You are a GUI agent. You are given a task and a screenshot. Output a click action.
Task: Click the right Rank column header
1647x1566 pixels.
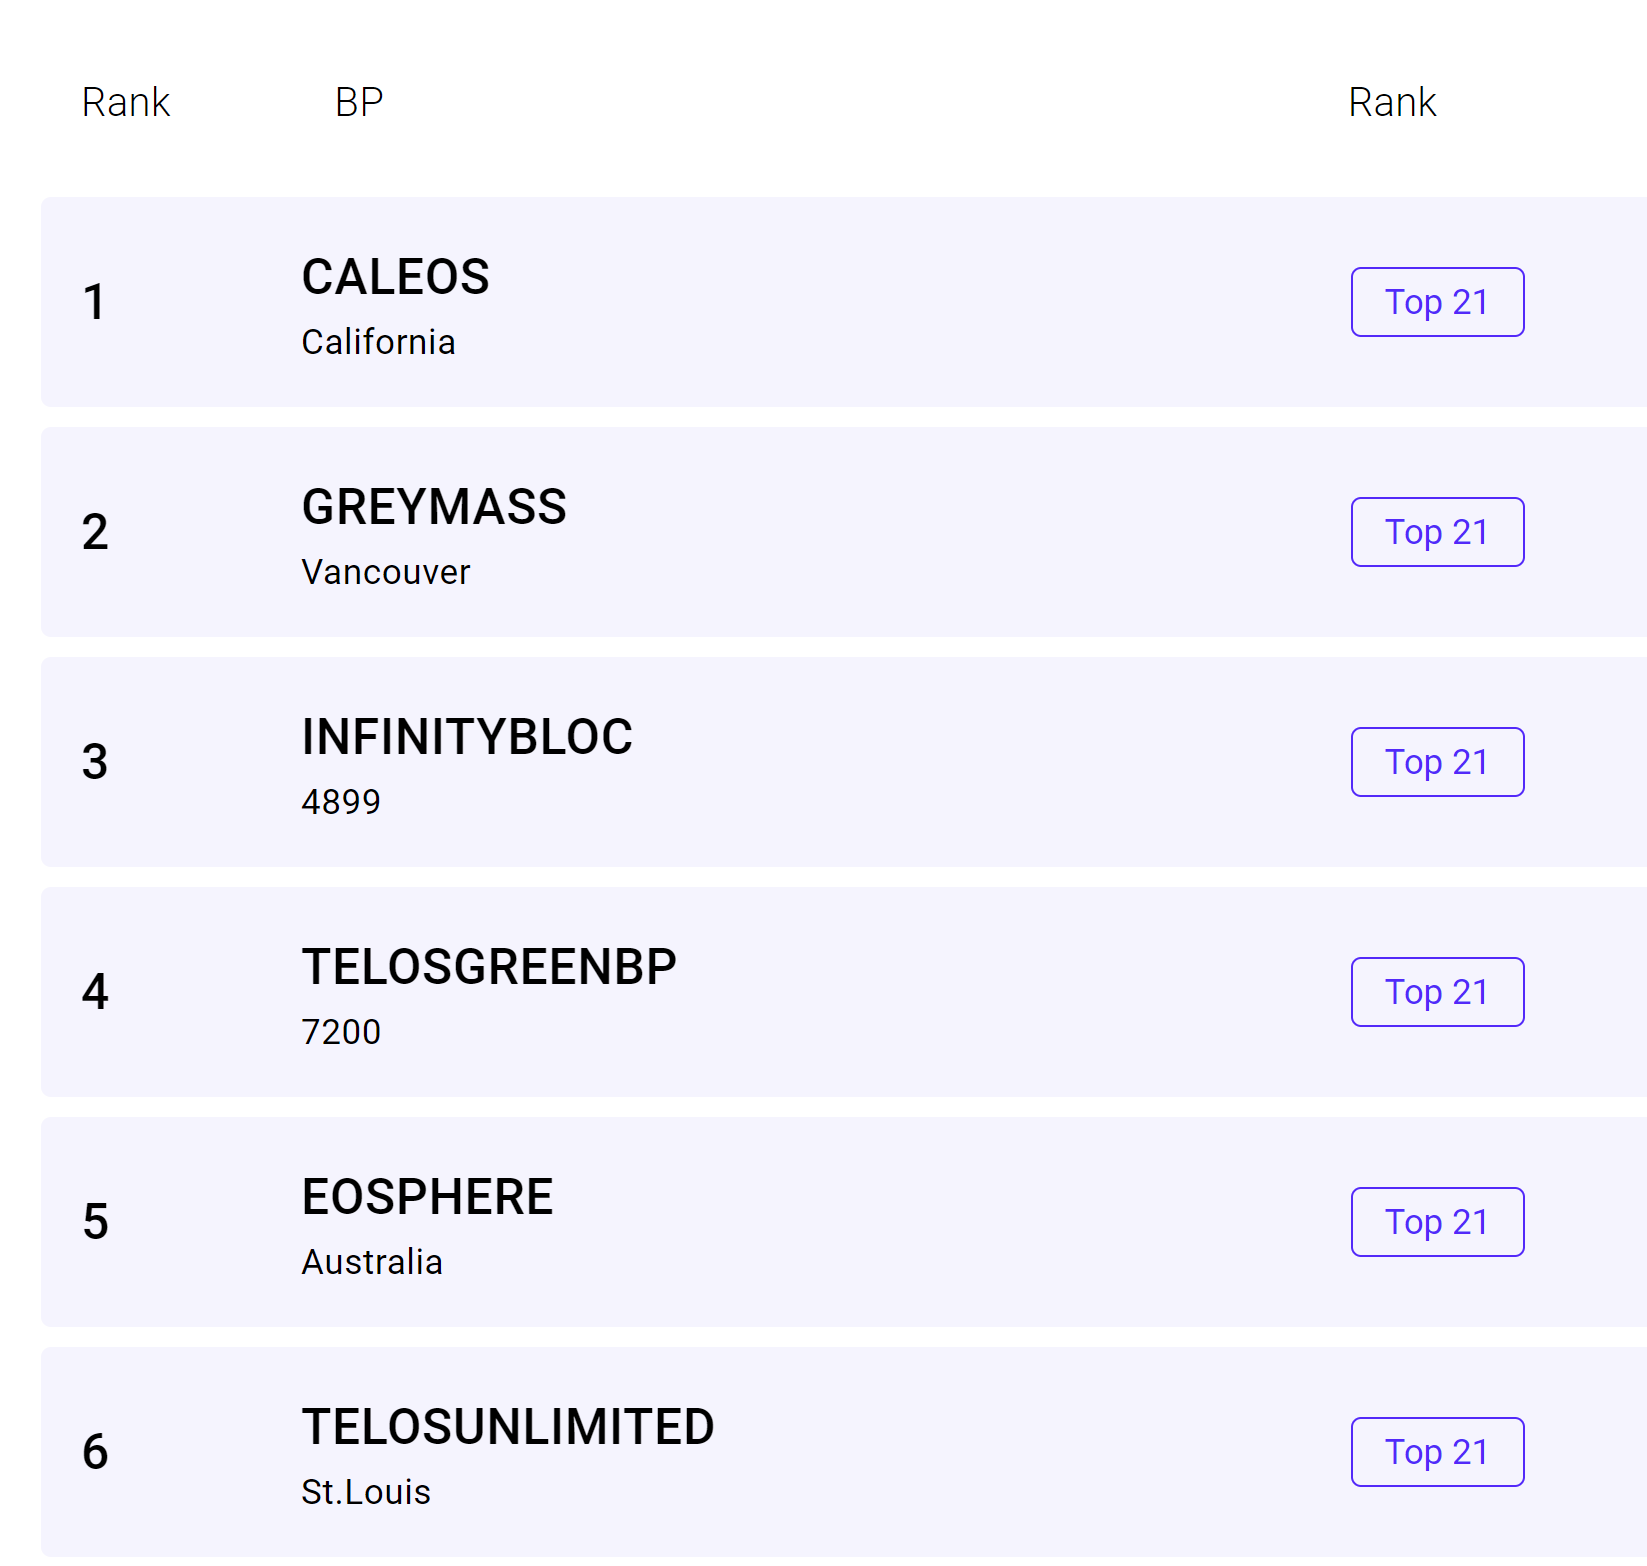click(1392, 102)
